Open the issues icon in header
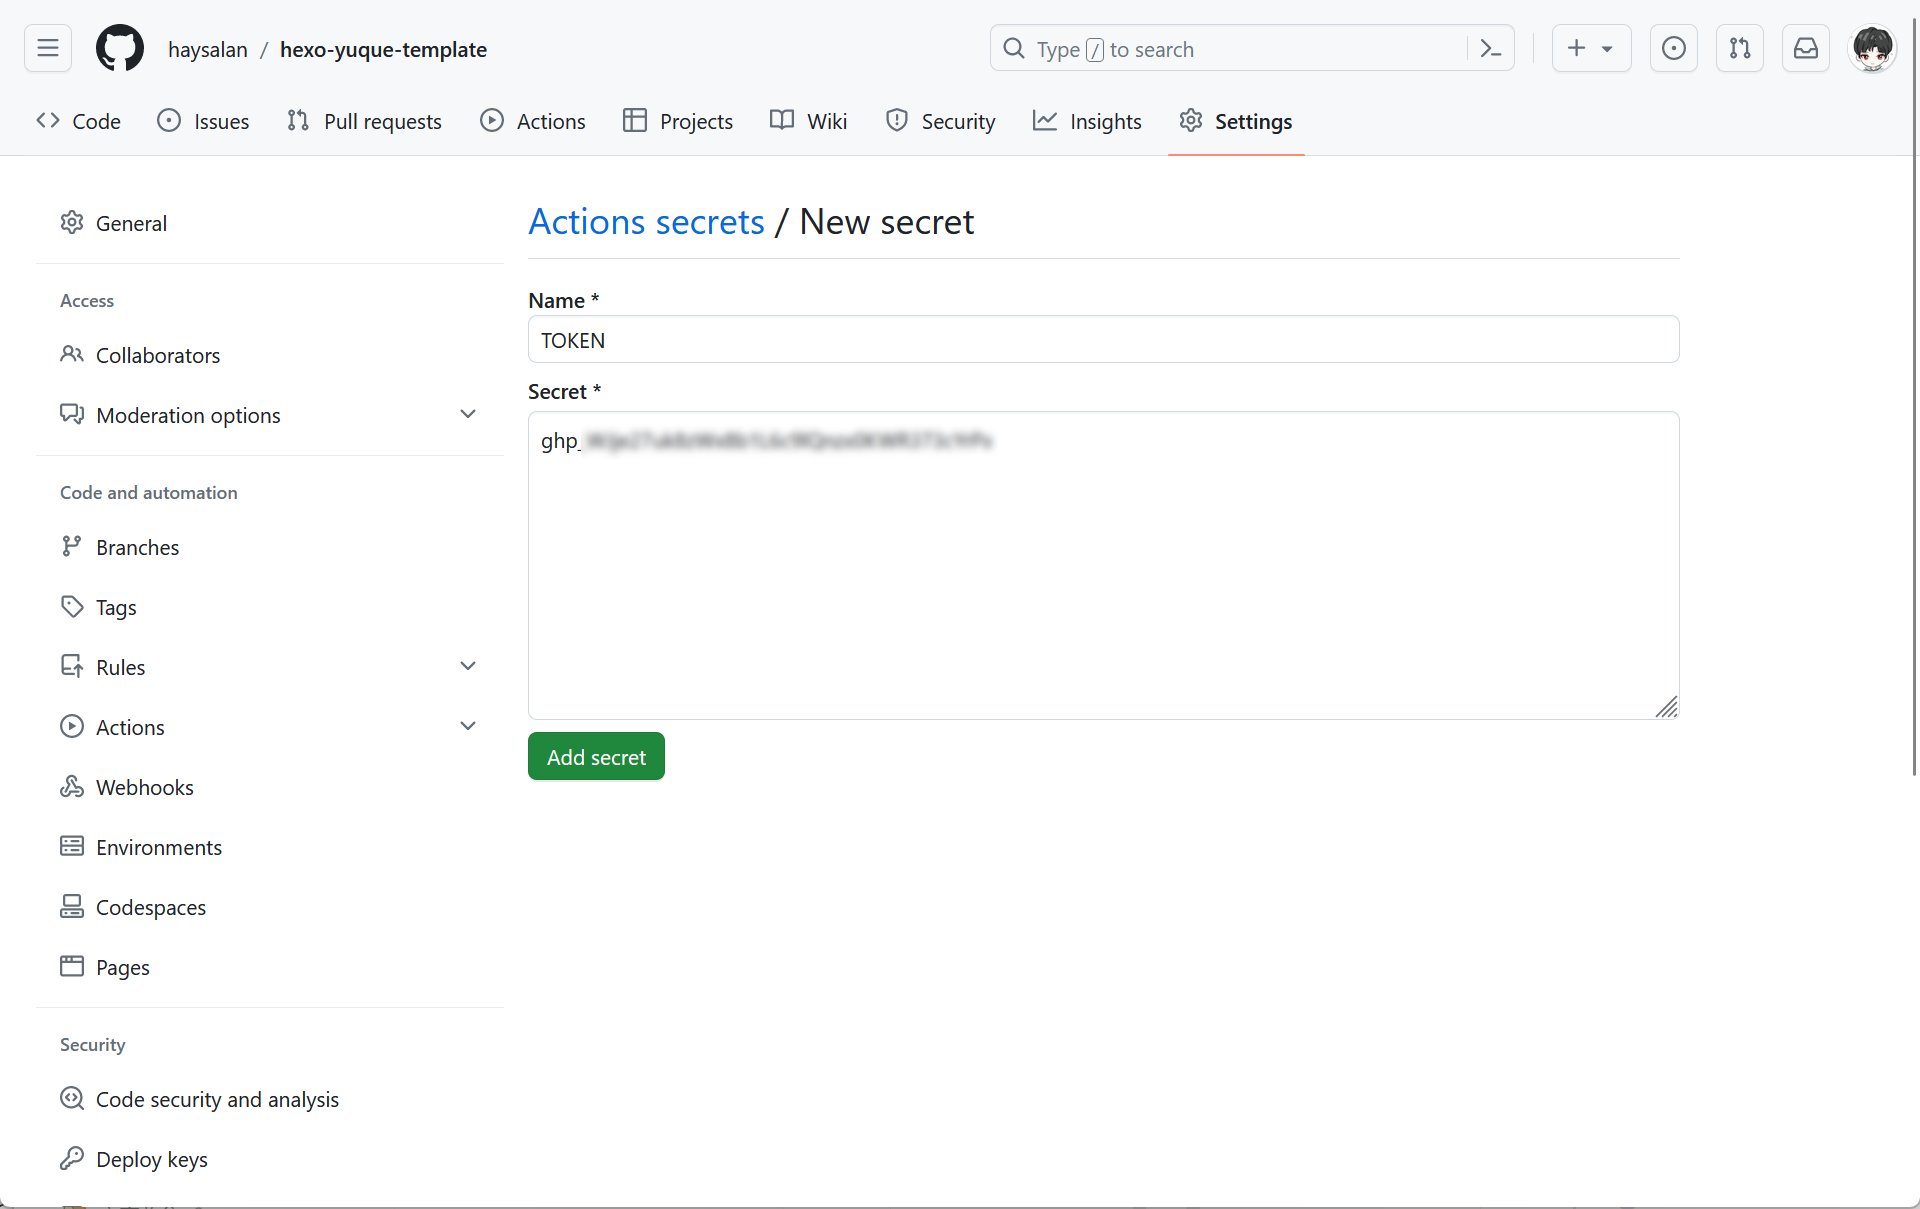This screenshot has width=1920, height=1209. [x=1673, y=48]
